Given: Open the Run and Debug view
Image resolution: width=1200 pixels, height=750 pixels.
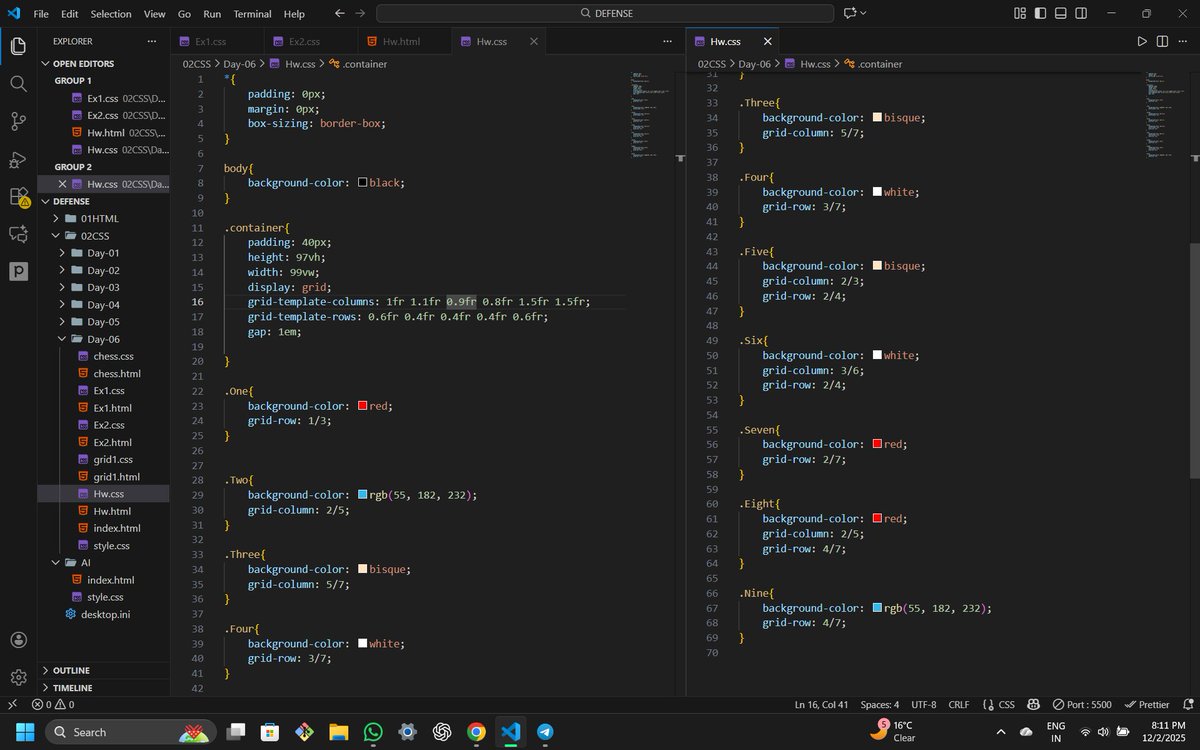Looking at the screenshot, I should (x=17, y=159).
